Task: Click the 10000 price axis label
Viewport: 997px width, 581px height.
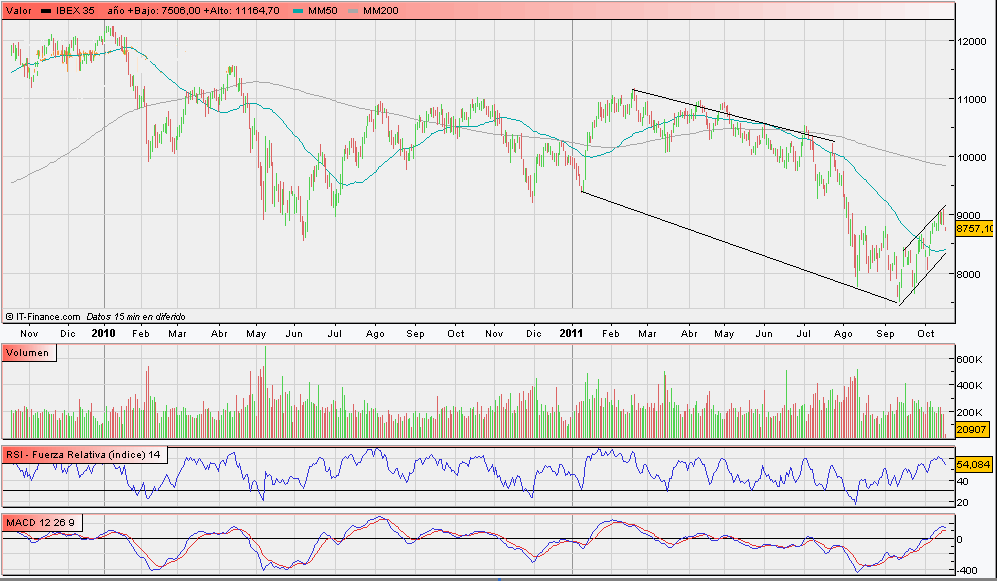Action: 972,158
